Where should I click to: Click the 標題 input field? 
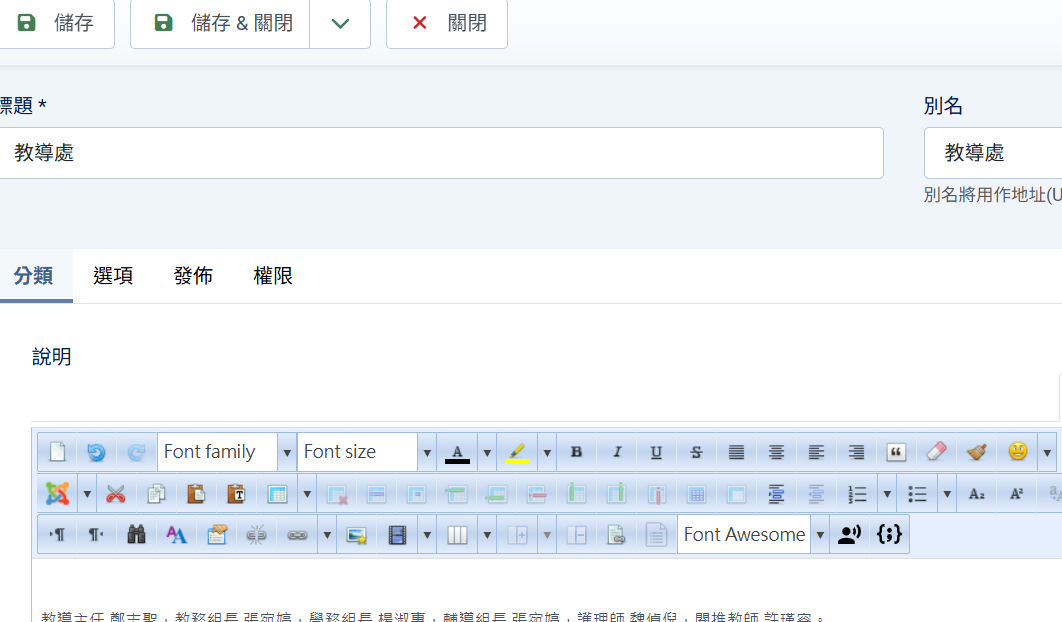440,153
